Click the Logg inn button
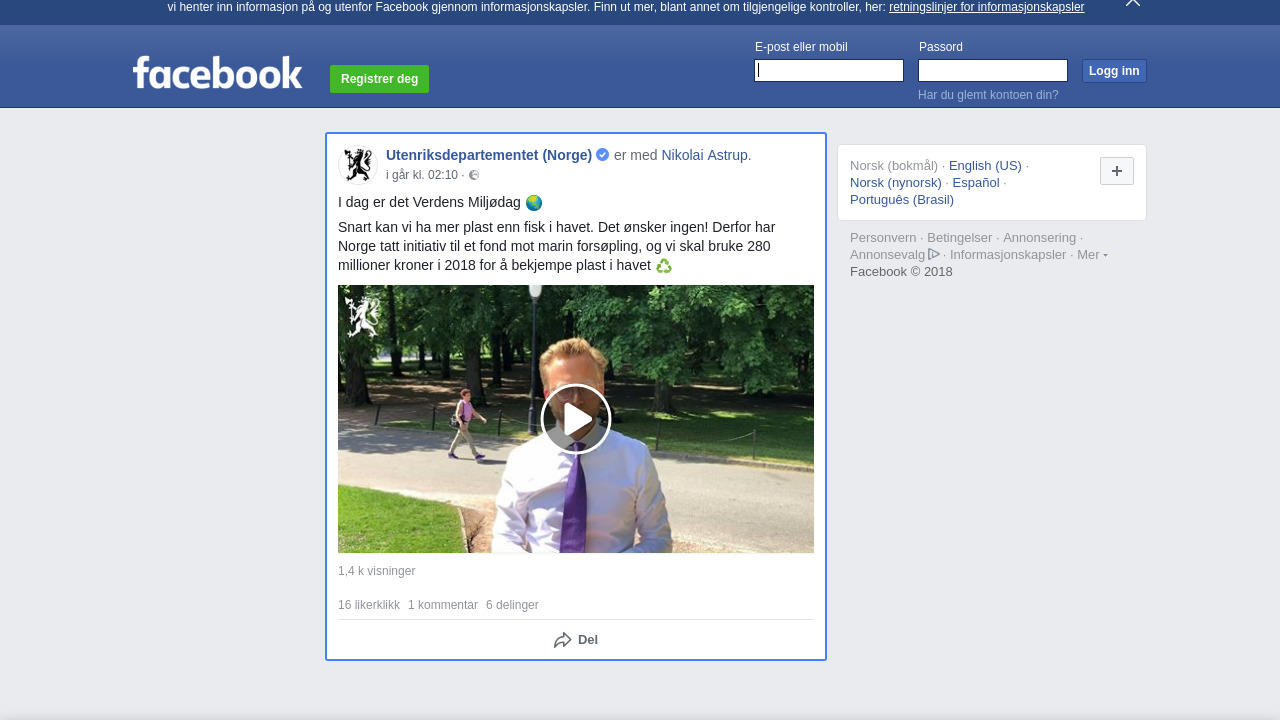The width and height of the screenshot is (1280, 720). [1114, 71]
